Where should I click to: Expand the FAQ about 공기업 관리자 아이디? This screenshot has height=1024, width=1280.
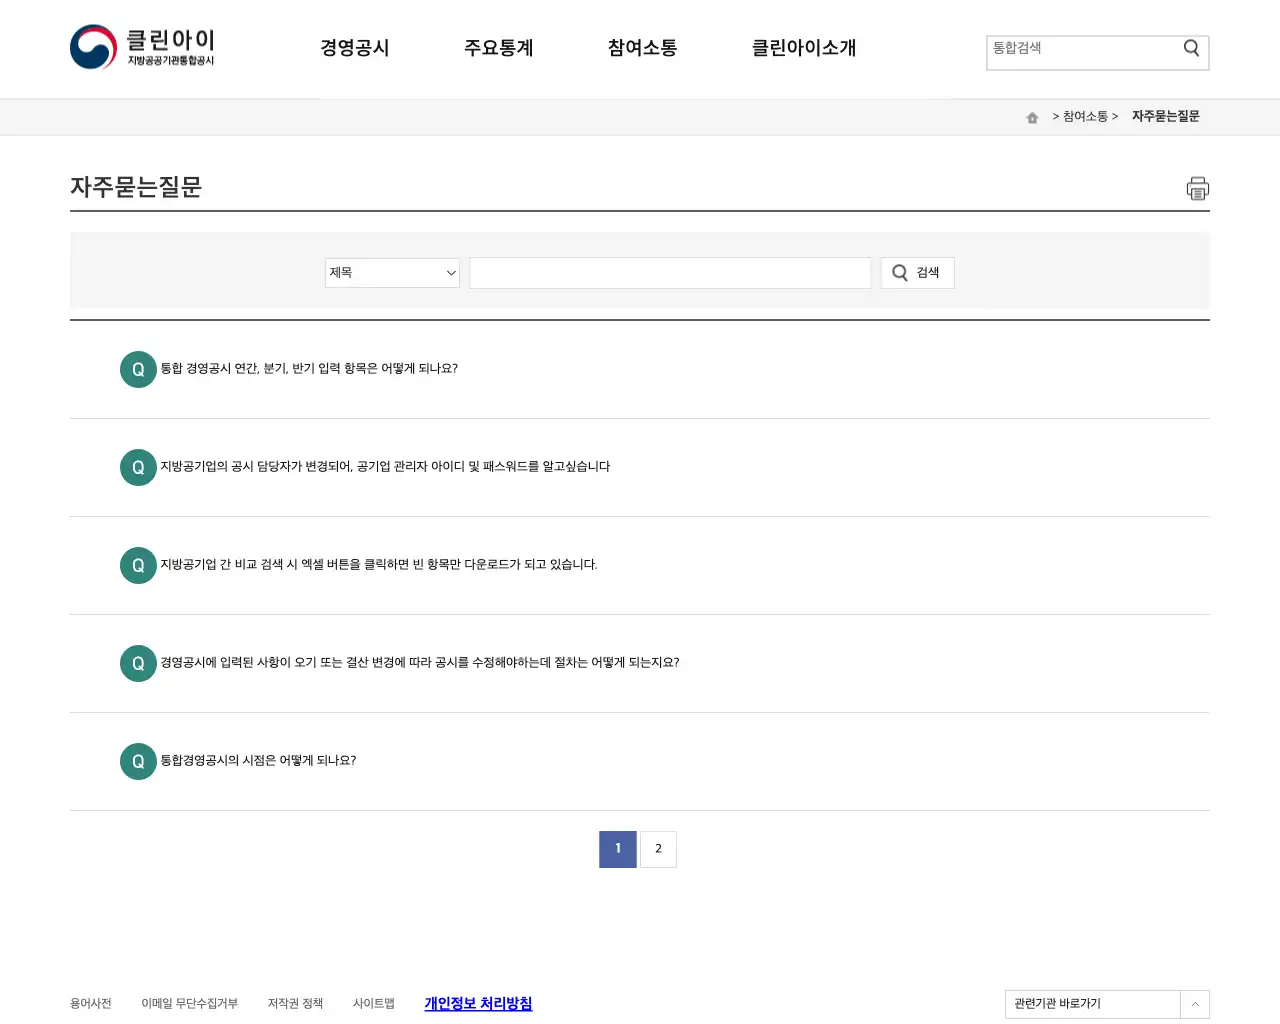pos(383,467)
